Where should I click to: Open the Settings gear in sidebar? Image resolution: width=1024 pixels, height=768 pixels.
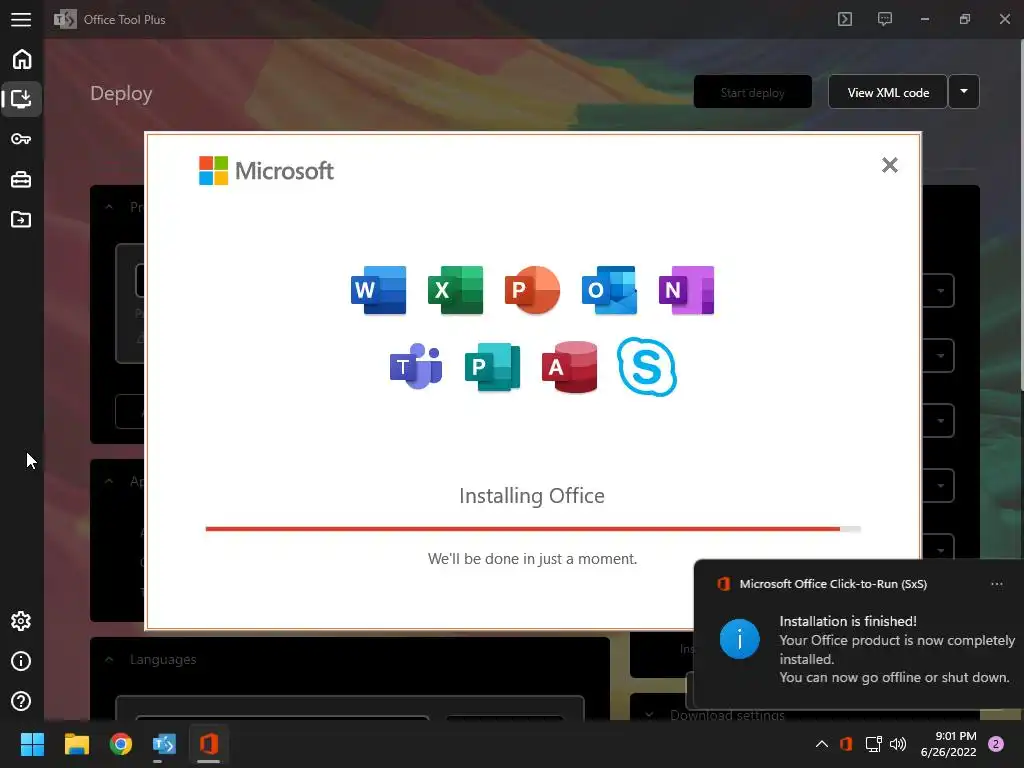click(x=21, y=621)
